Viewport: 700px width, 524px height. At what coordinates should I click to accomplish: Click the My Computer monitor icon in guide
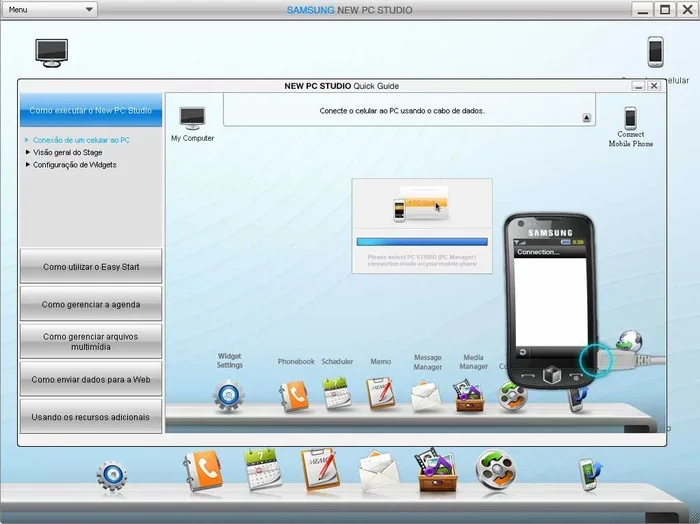tap(192, 118)
